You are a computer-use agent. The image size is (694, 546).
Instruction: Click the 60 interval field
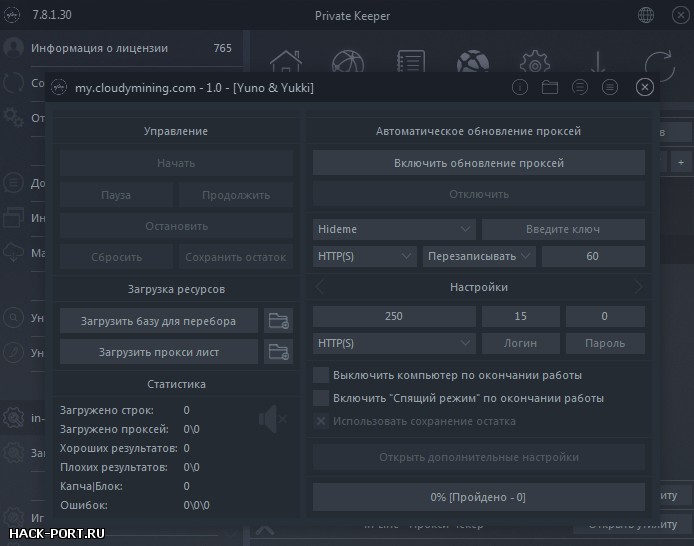(593, 256)
